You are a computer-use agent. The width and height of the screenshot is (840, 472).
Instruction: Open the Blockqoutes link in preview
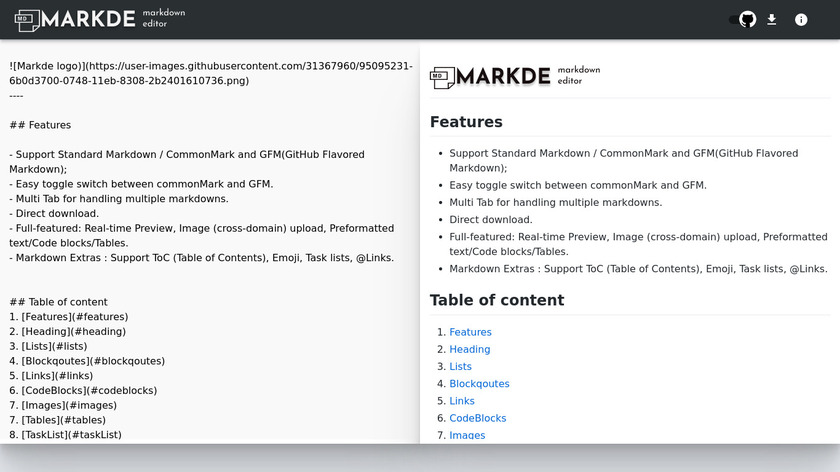tap(479, 383)
